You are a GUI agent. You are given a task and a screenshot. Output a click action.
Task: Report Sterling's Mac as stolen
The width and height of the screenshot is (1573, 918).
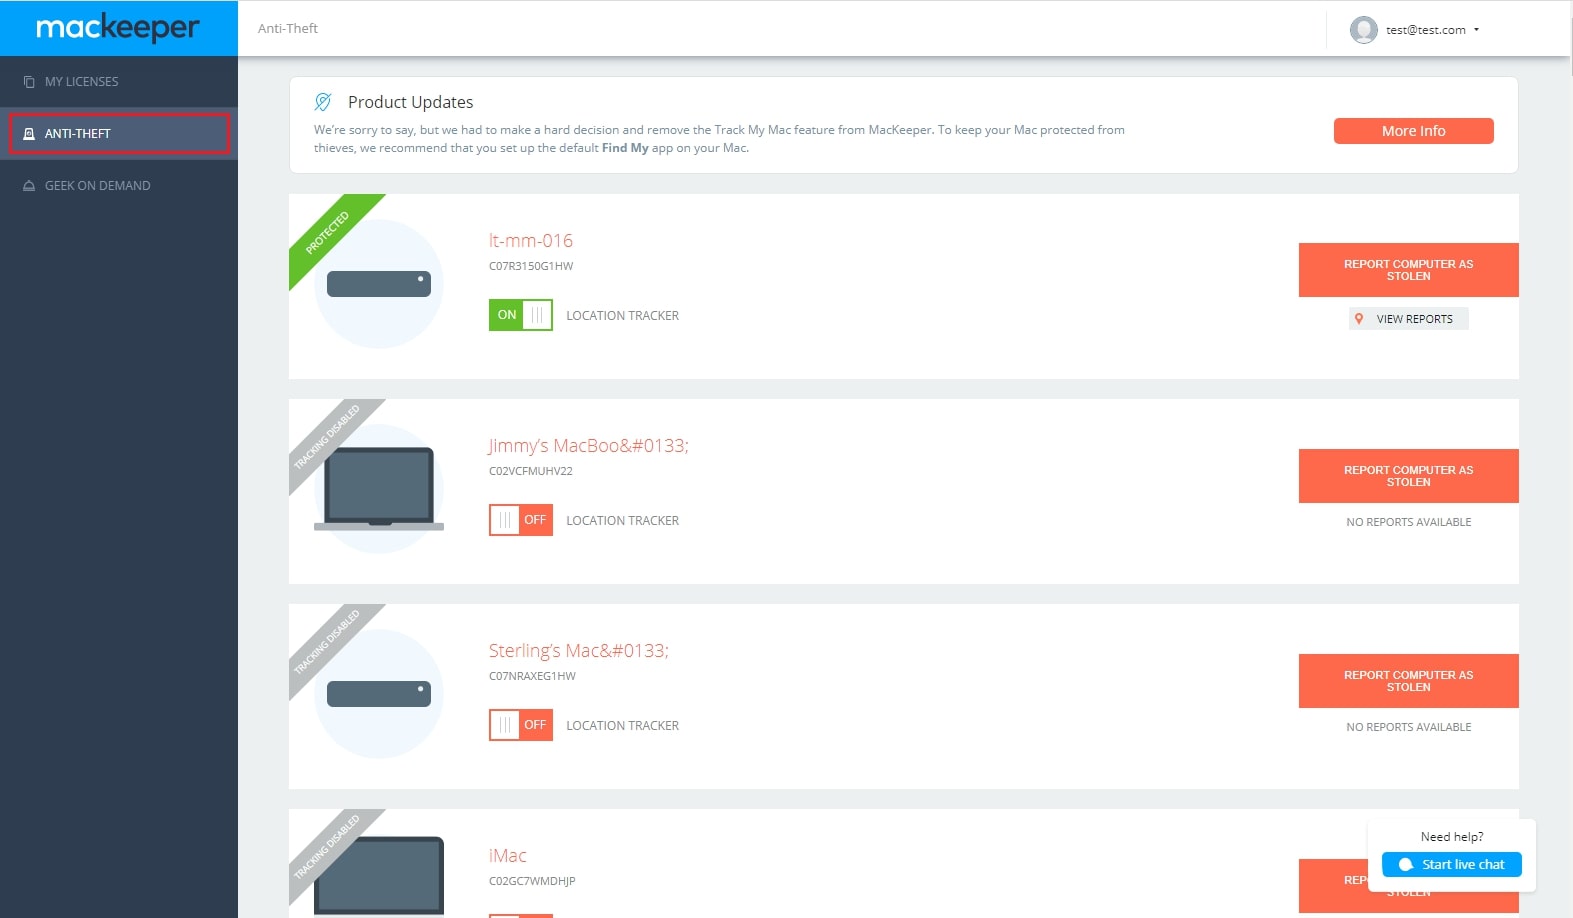(x=1408, y=681)
